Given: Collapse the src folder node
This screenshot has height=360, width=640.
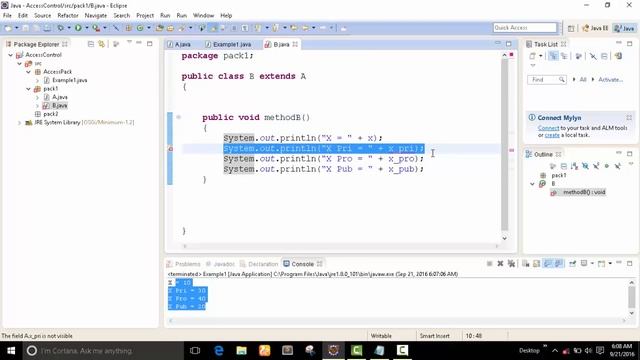Looking at the screenshot, I should coord(19,63).
